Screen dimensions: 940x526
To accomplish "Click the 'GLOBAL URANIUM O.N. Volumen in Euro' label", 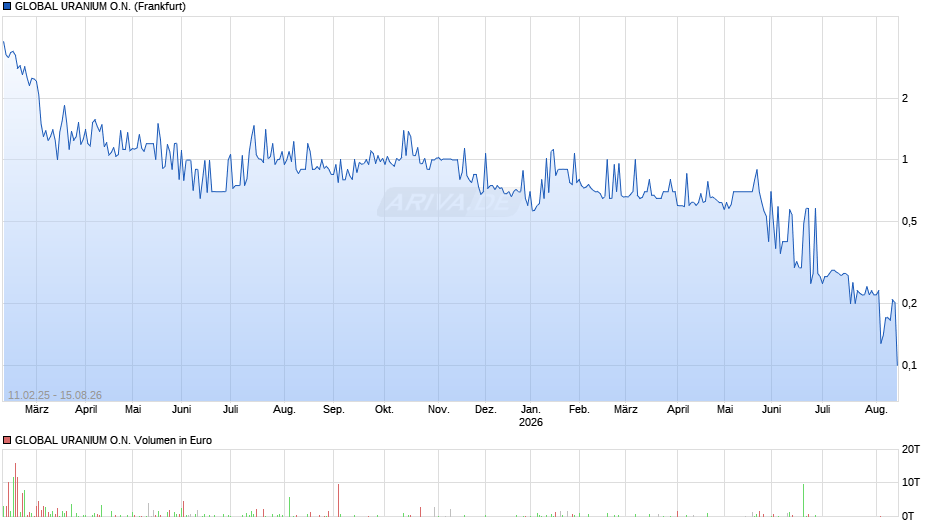I will click(x=113, y=440).
